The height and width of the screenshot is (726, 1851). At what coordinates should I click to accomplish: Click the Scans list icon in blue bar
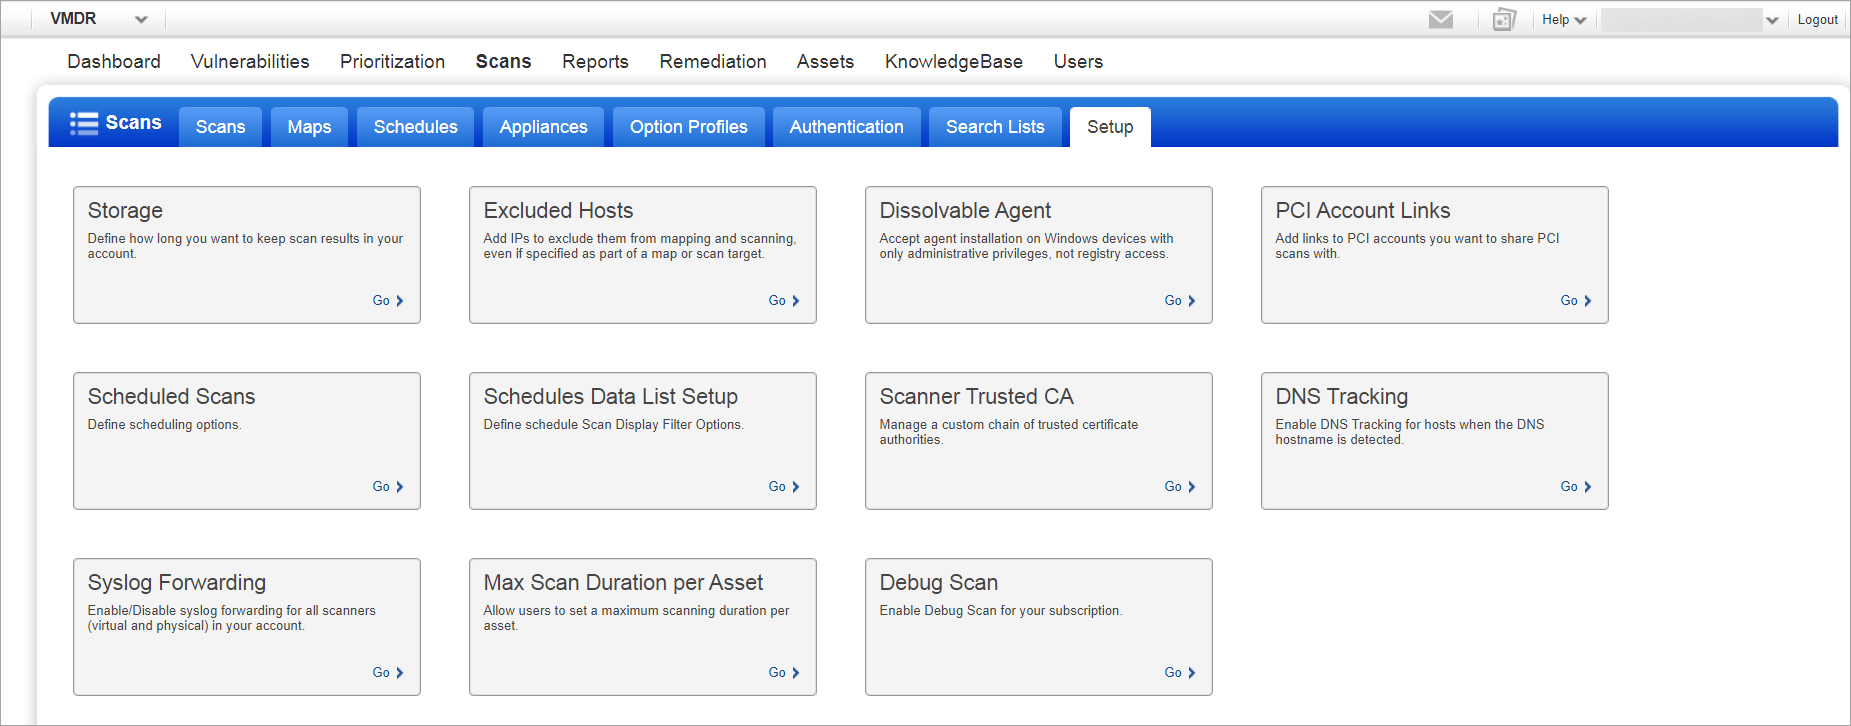pyautogui.click(x=84, y=123)
